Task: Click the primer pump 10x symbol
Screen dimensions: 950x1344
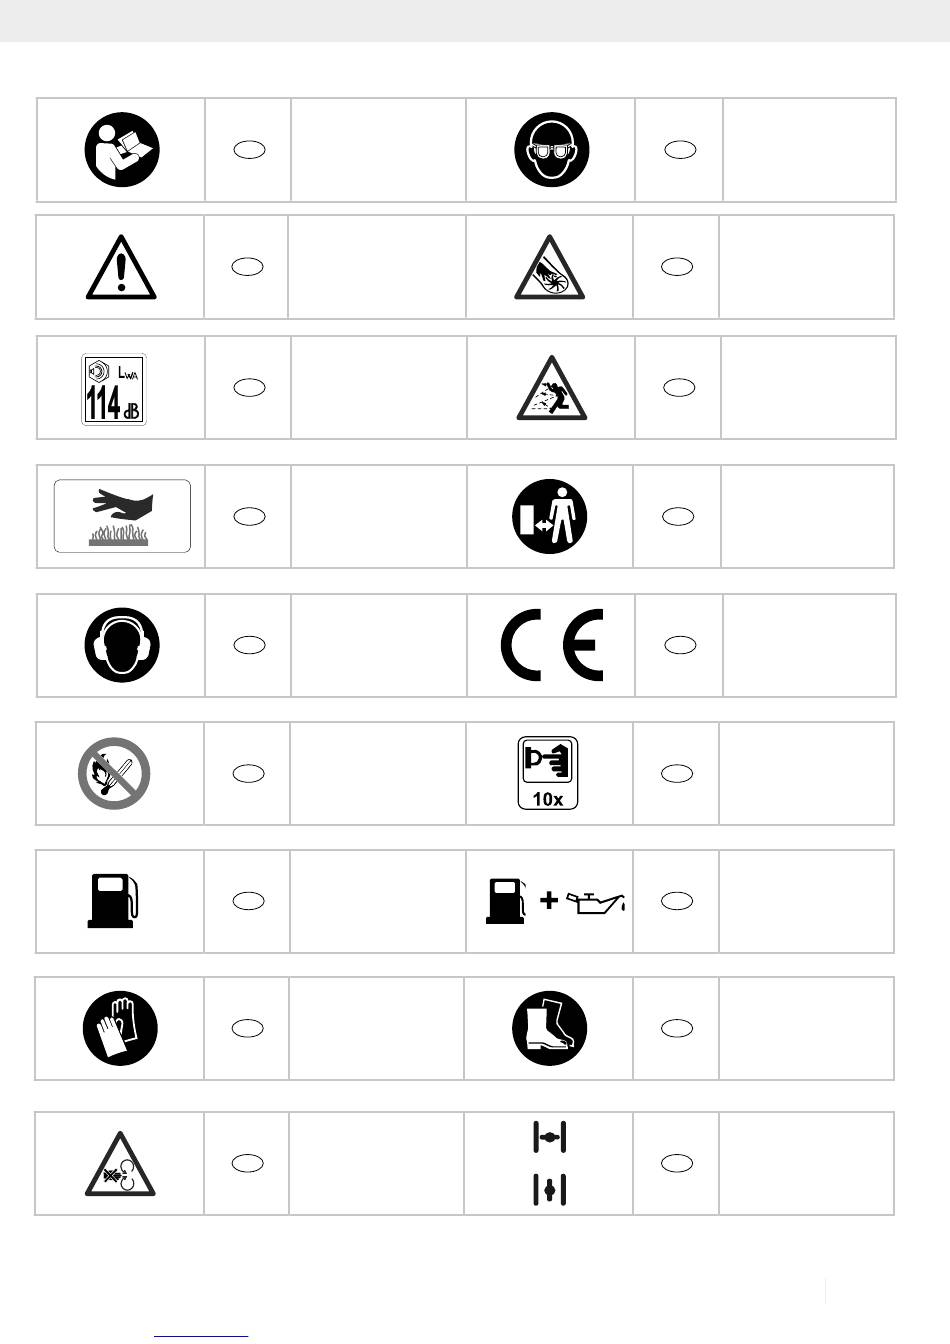Action: 548,773
